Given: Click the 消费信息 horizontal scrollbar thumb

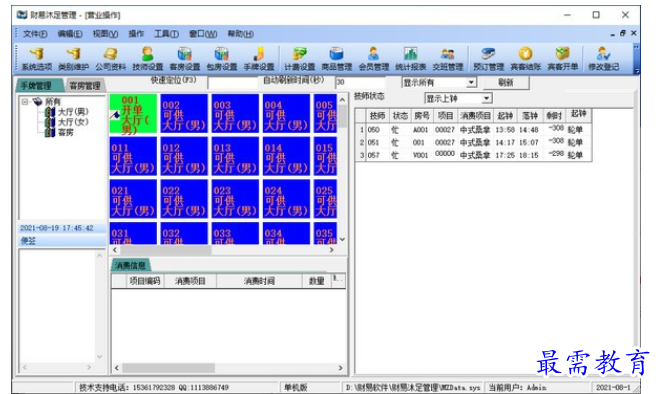Looking at the screenshot, I should (169, 368).
